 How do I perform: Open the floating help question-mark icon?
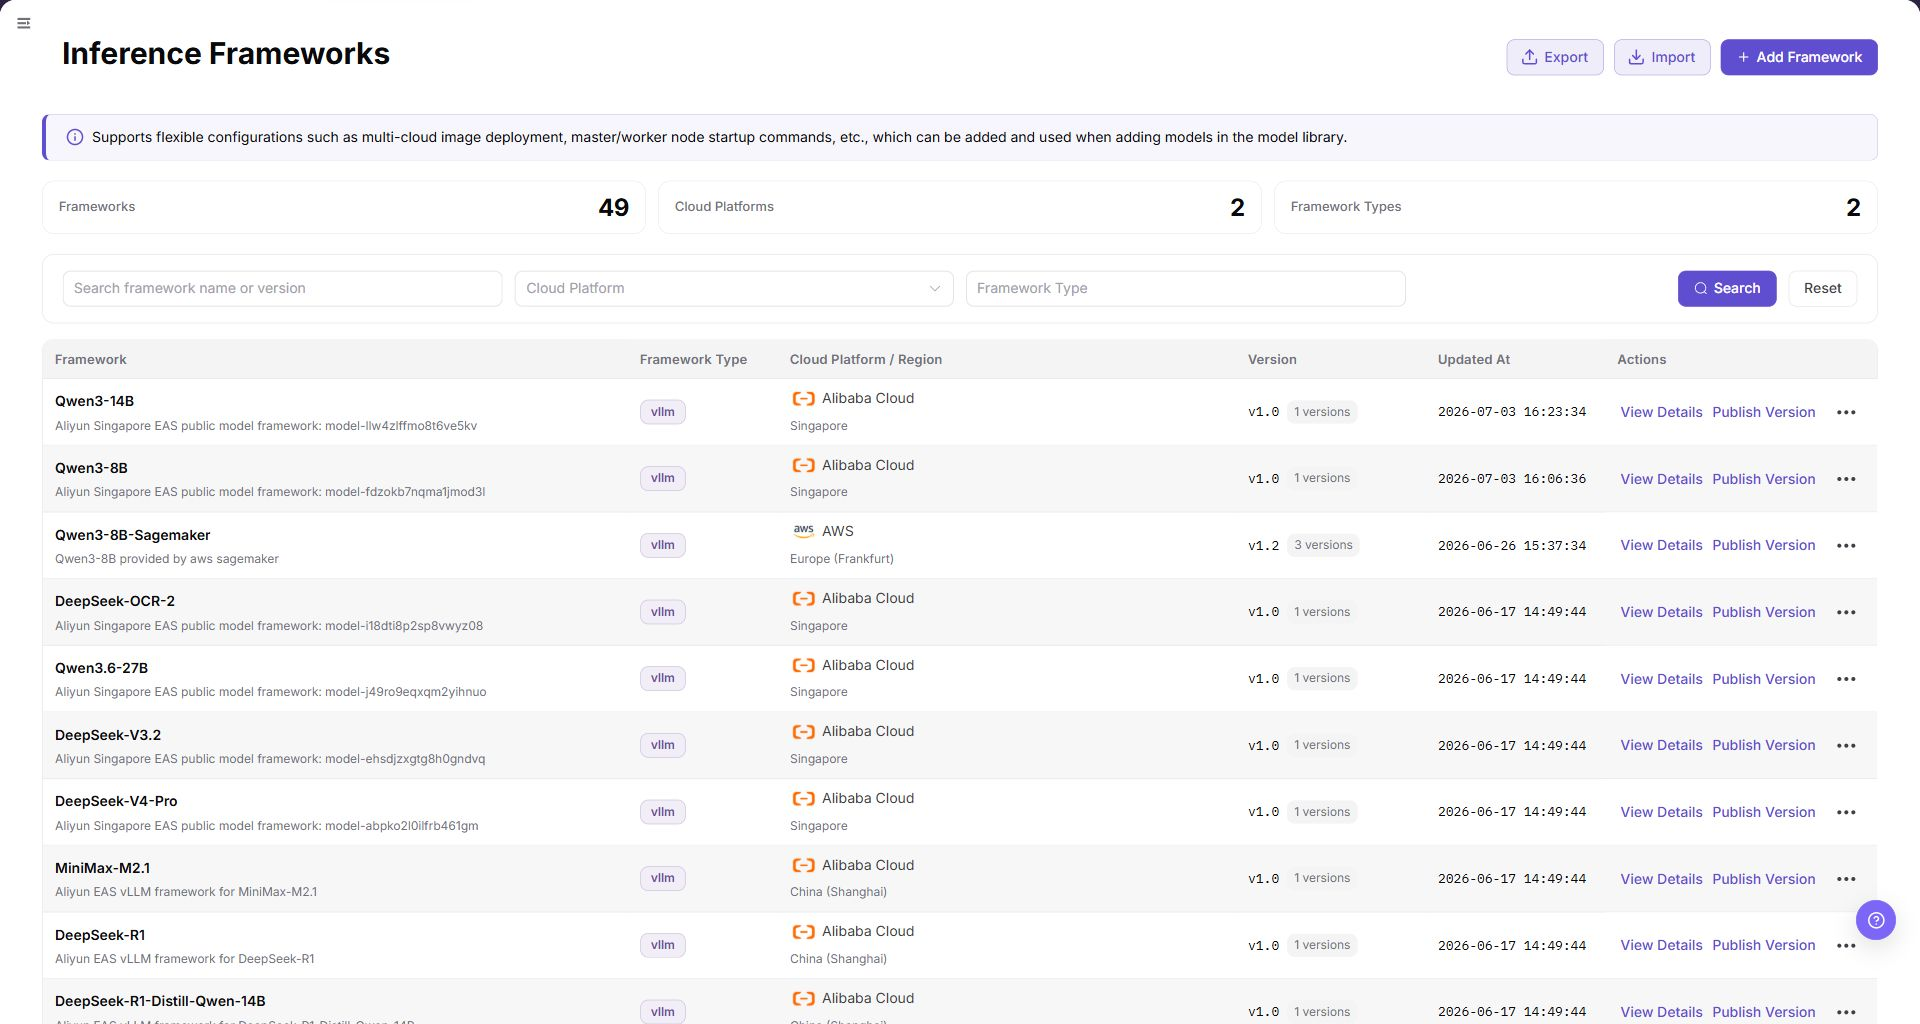1875,920
